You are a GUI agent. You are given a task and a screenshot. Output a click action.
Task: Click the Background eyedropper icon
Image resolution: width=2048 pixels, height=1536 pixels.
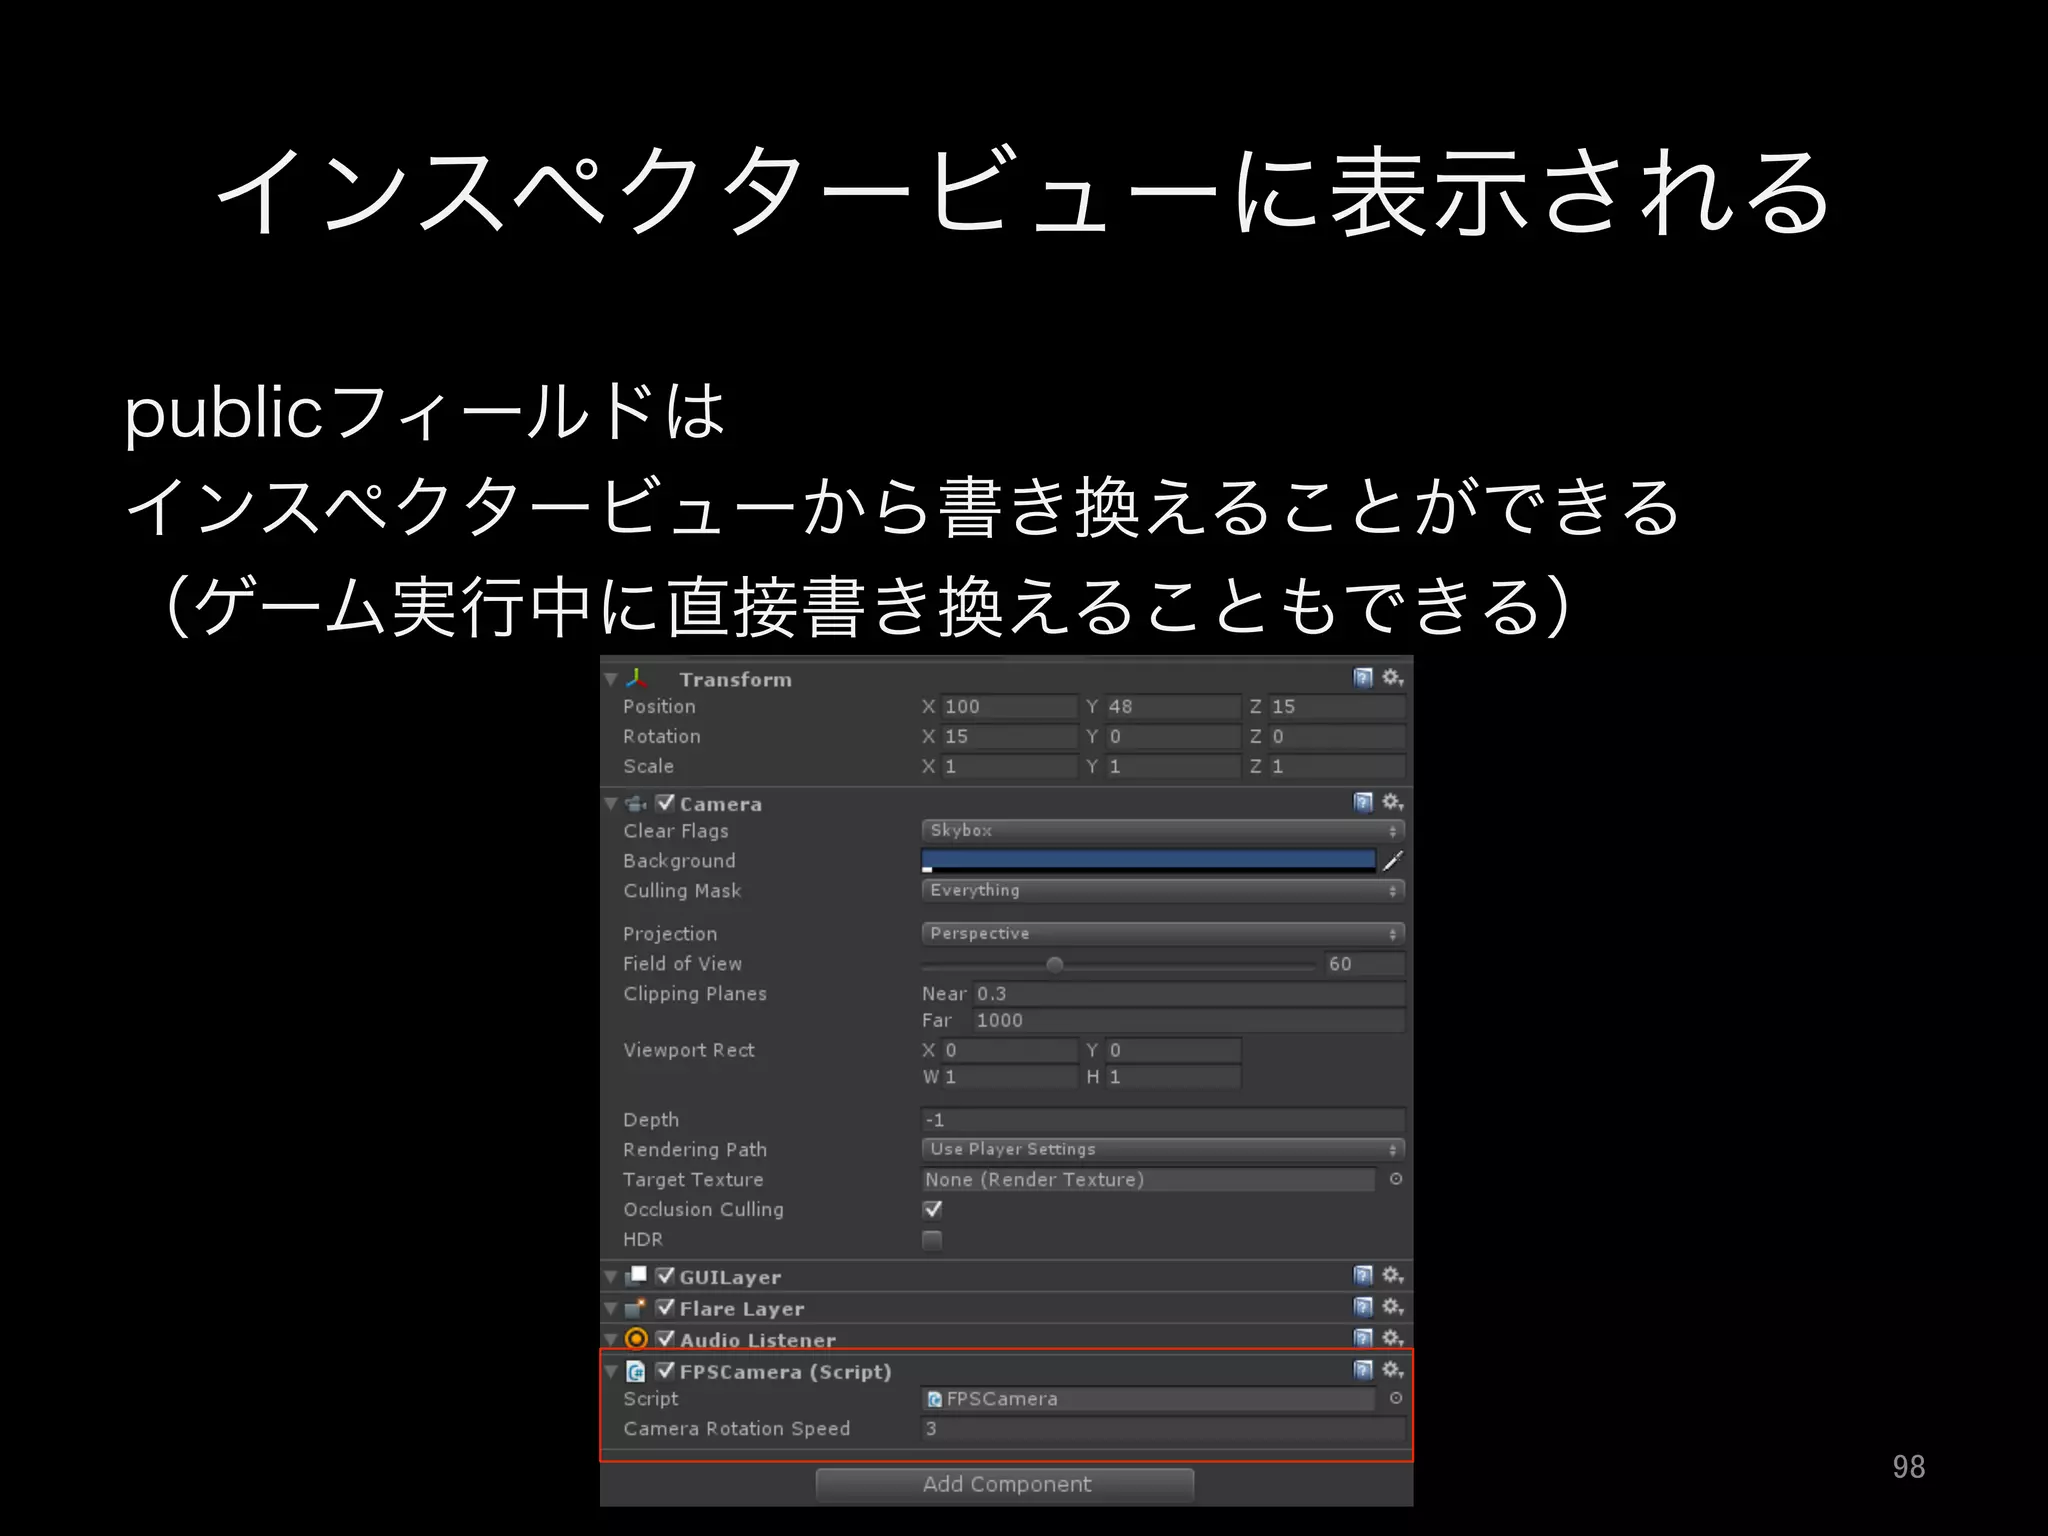click(x=1393, y=860)
